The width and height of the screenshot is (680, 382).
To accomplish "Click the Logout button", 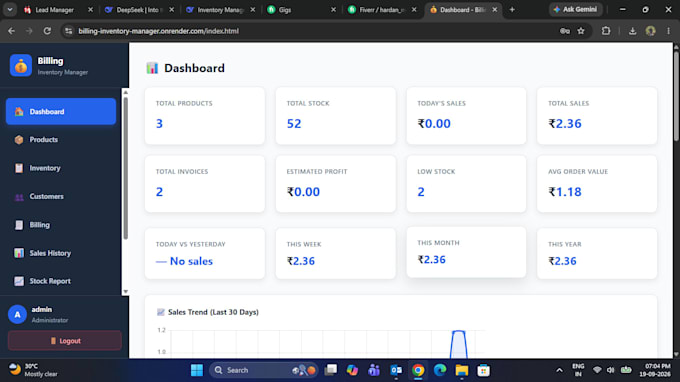I will tap(65, 341).
